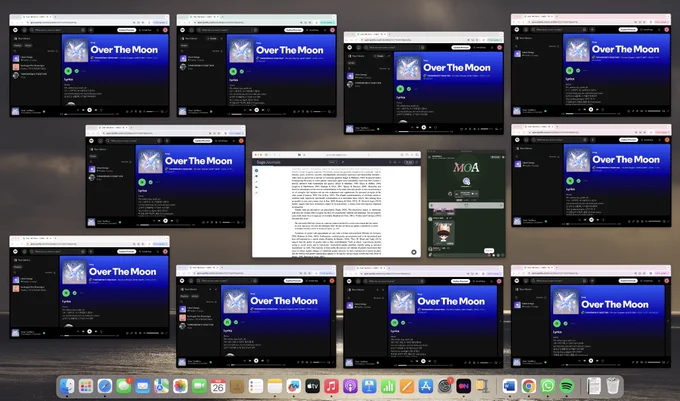Launch Freeform from the Dock
Screen dimensions: 680x401
click(294, 386)
